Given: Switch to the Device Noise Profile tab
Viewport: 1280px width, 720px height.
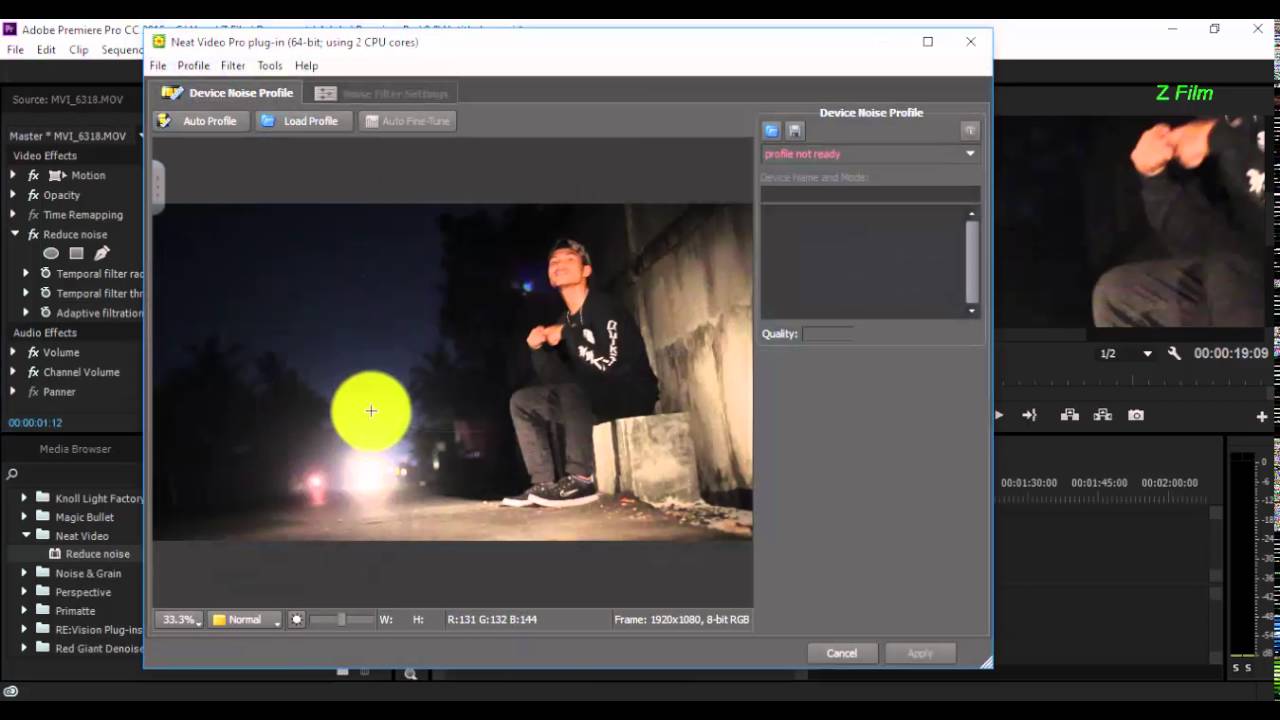Looking at the screenshot, I should pyautogui.click(x=228, y=93).
